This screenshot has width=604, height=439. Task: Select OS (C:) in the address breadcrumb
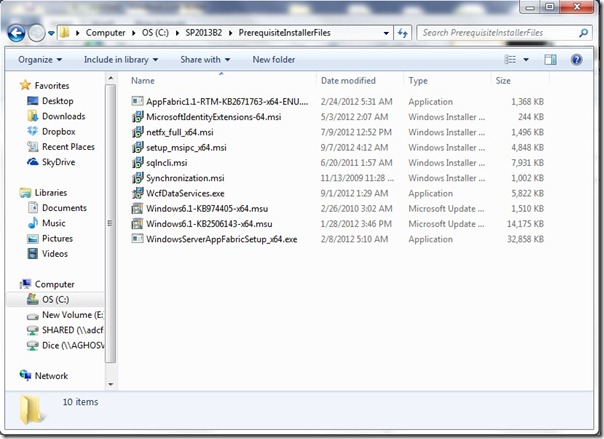155,33
